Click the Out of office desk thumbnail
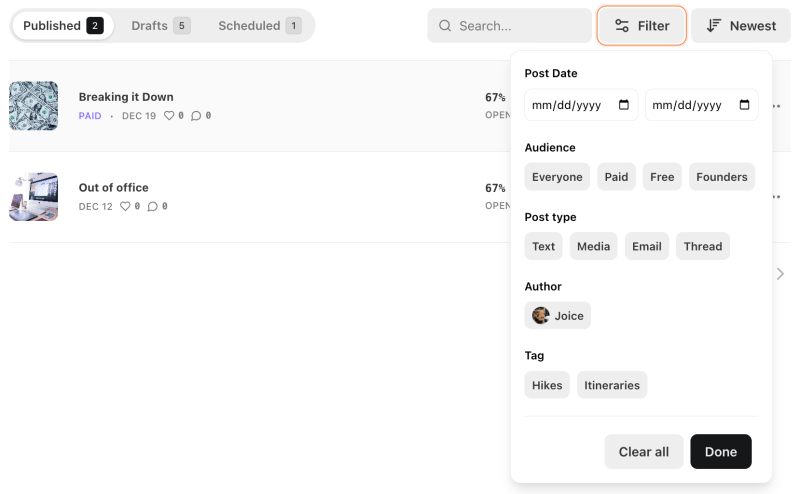 coord(34,196)
